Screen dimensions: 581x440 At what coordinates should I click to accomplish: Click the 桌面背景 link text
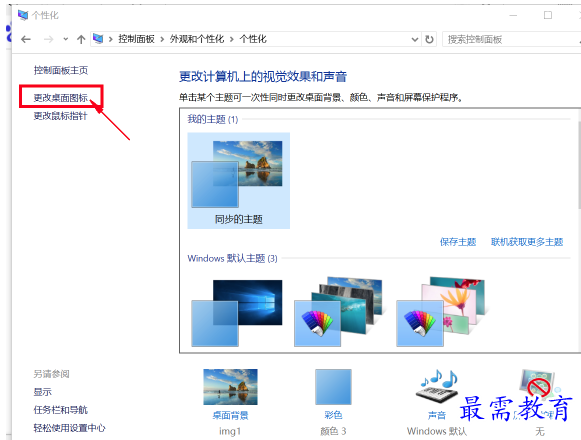[230, 415]
